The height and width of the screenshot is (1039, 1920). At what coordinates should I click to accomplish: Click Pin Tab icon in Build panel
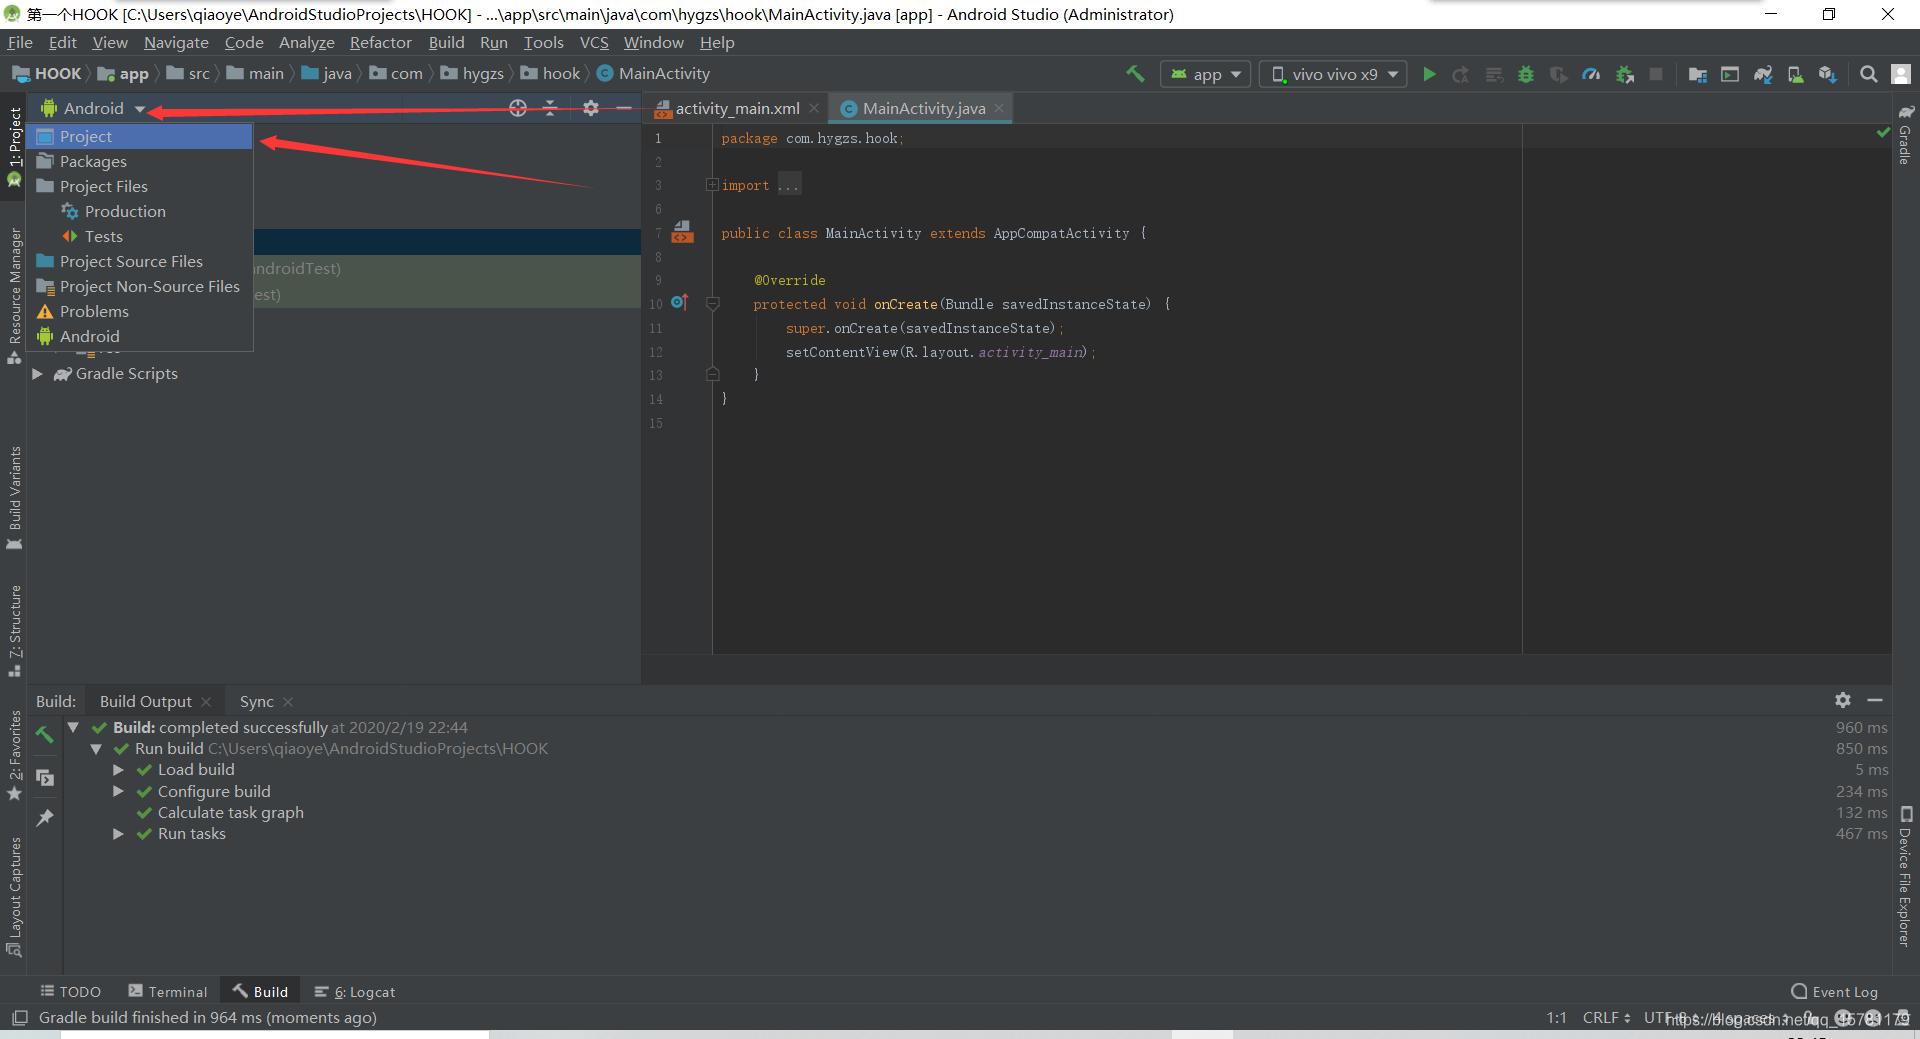(45, 818)
